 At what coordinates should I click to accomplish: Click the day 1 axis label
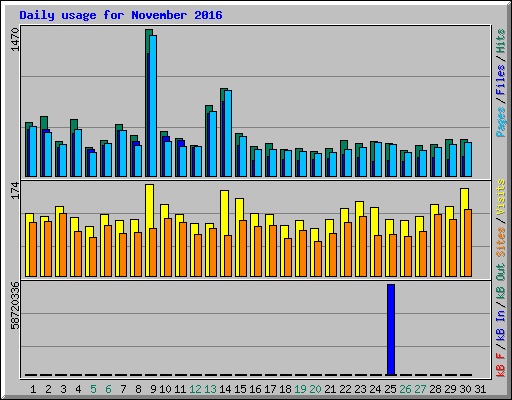coord(33,389)
